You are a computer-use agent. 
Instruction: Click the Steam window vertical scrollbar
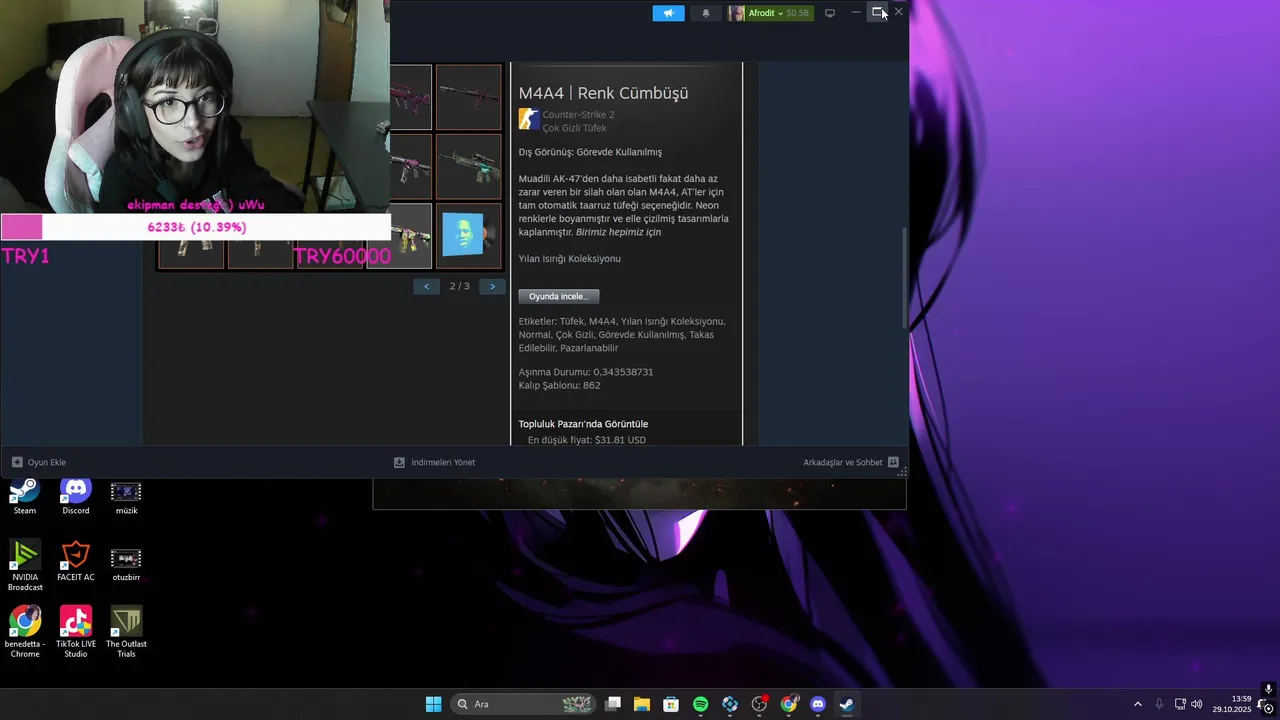click(905, 277)
